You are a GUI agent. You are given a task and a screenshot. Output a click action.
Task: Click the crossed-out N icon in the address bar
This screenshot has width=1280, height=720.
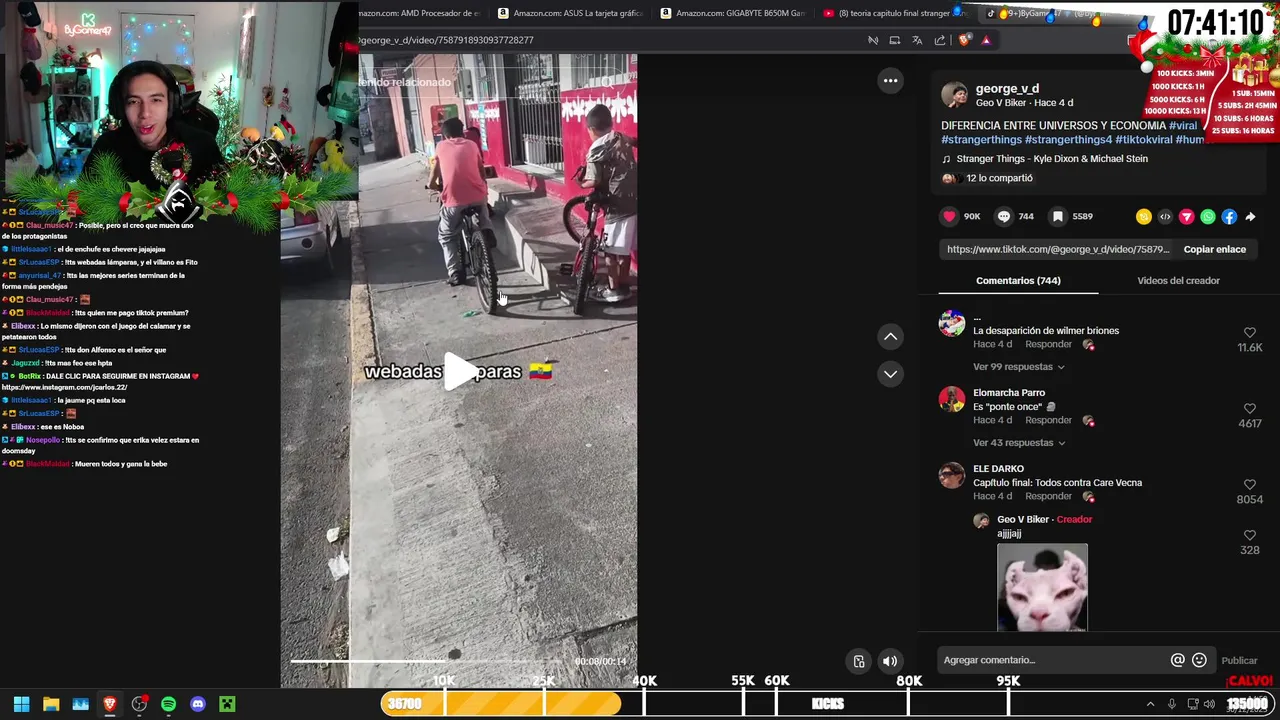tap(873, 40)
